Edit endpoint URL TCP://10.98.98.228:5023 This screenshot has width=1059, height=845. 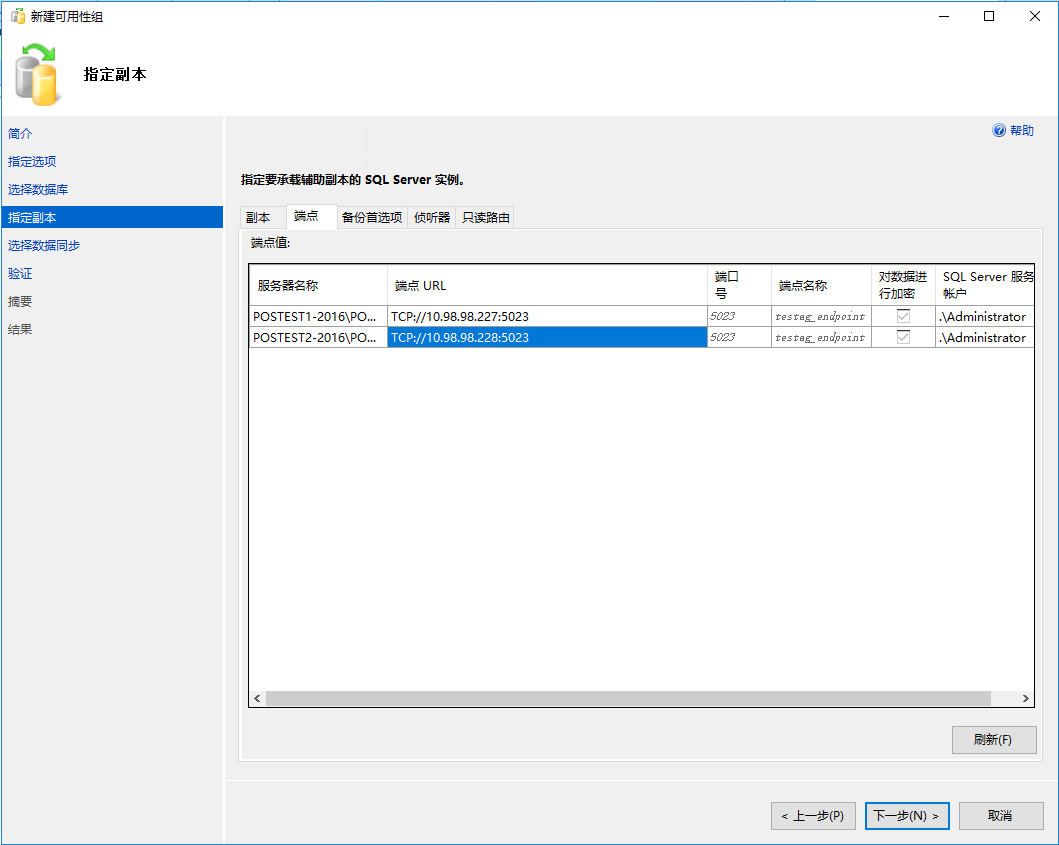click(x=547, y=337)
